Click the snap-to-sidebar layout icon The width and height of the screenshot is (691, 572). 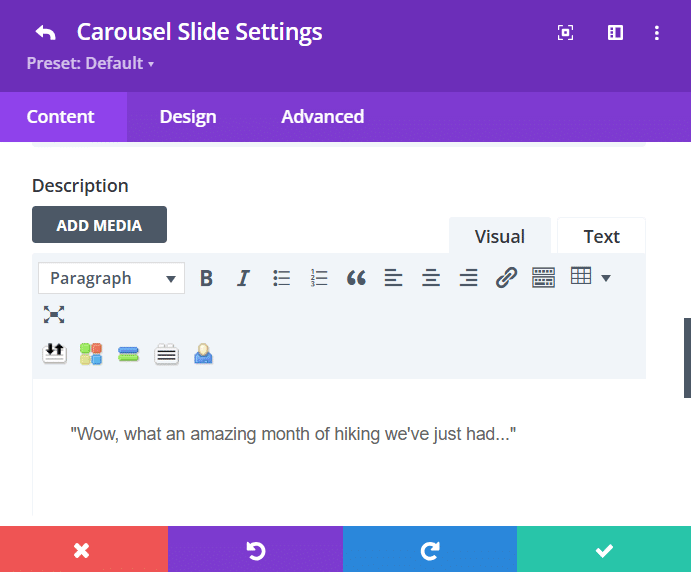(615, 33)
